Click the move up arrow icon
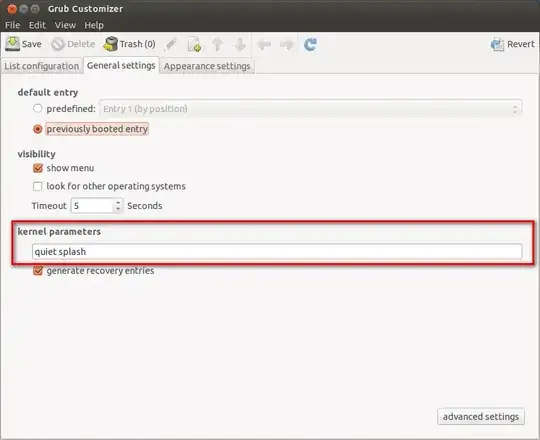This screenshot has width=540, height=440. (x=217, y=44)
